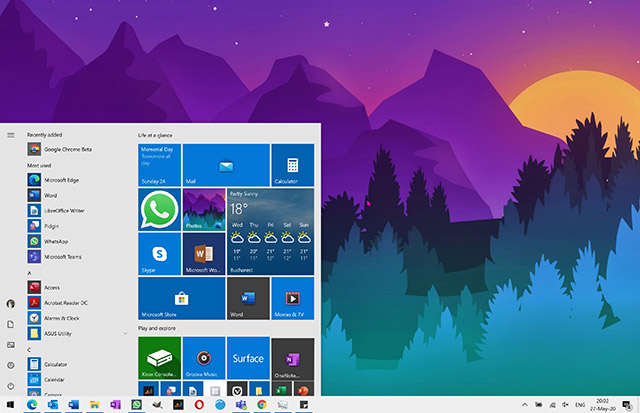Open the Photos tile thumbnail
Image resolution: width=640 pixels, height=413 pixels.
point(203,209)
